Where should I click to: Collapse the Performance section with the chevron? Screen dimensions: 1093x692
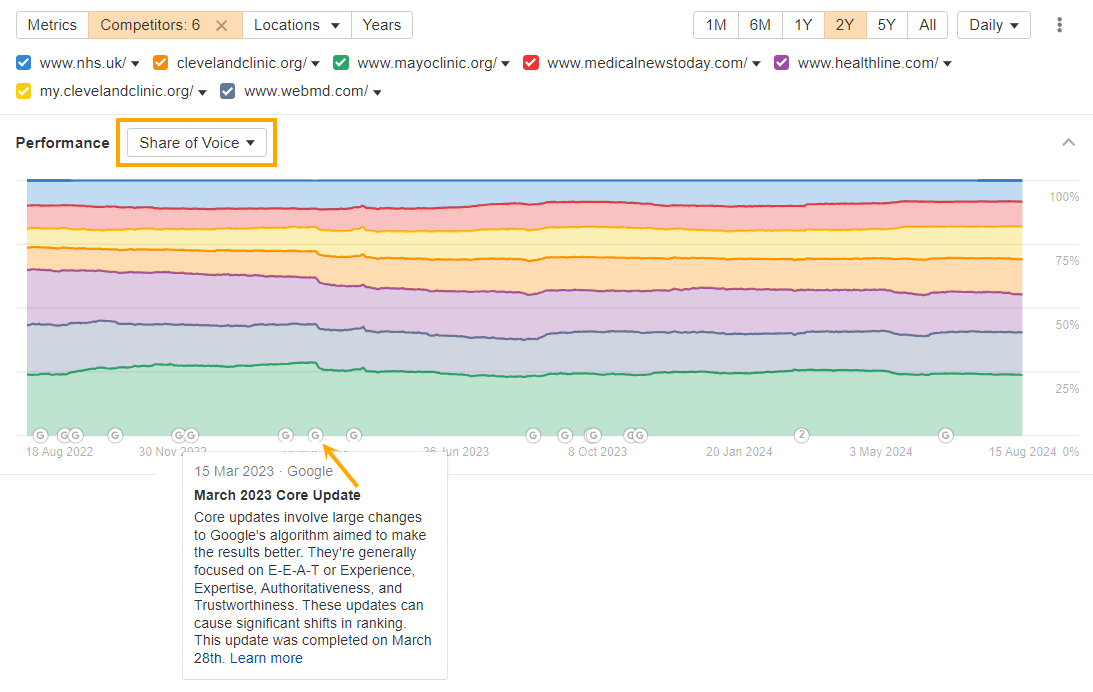coord(1068,142)
